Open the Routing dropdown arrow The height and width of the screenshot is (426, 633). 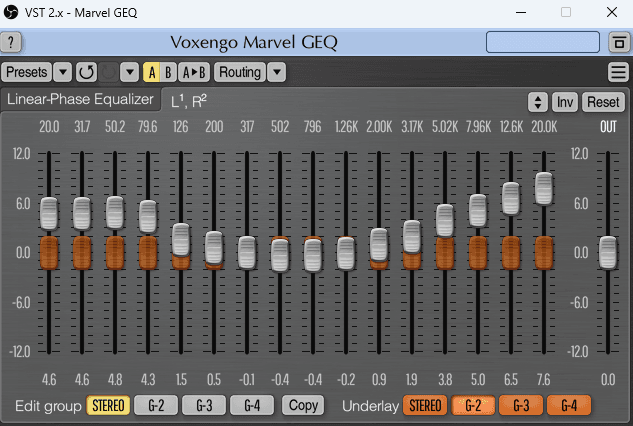[x=277, y=72]
